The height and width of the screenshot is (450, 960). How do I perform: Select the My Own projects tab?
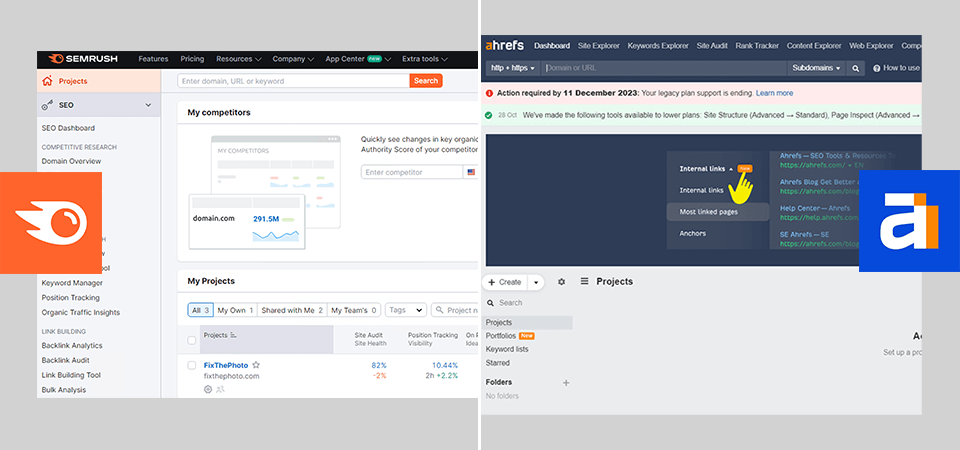[x=235, y=310]
